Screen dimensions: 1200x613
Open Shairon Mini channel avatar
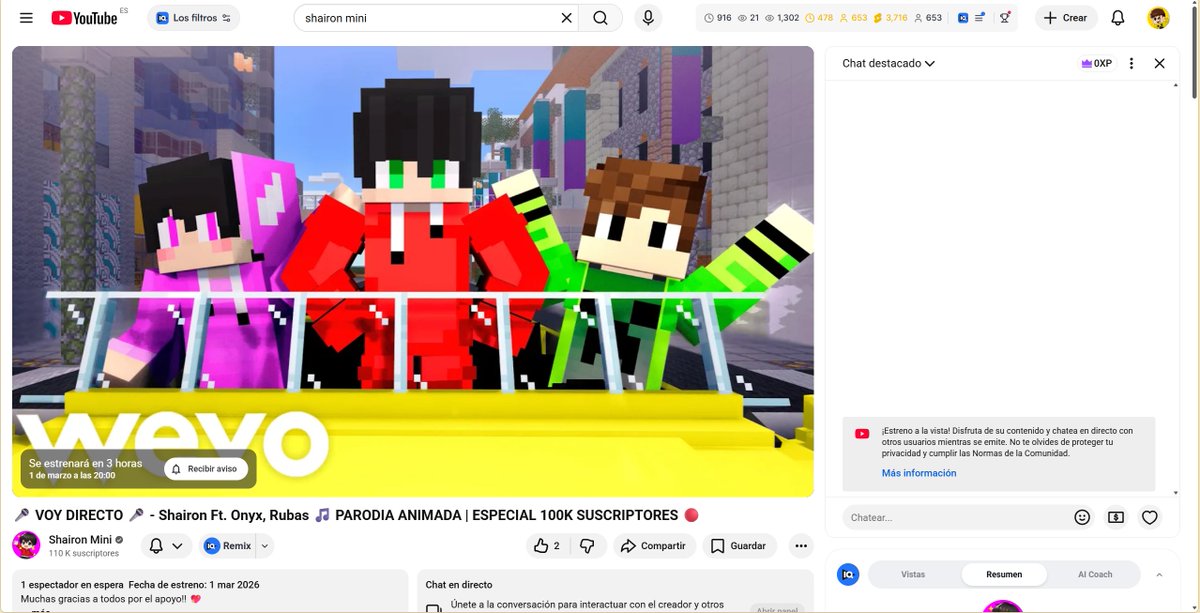[x=26, y=545]
